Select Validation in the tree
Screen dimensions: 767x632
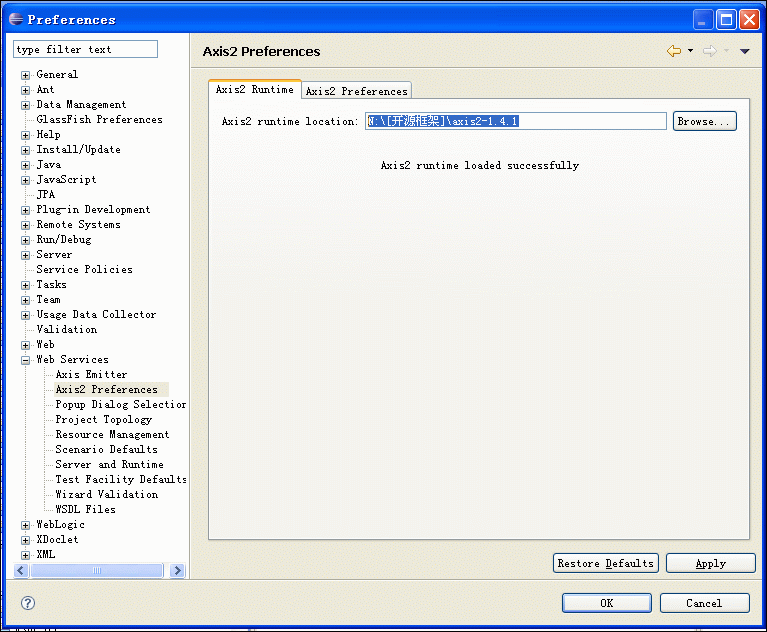[67, 329]
